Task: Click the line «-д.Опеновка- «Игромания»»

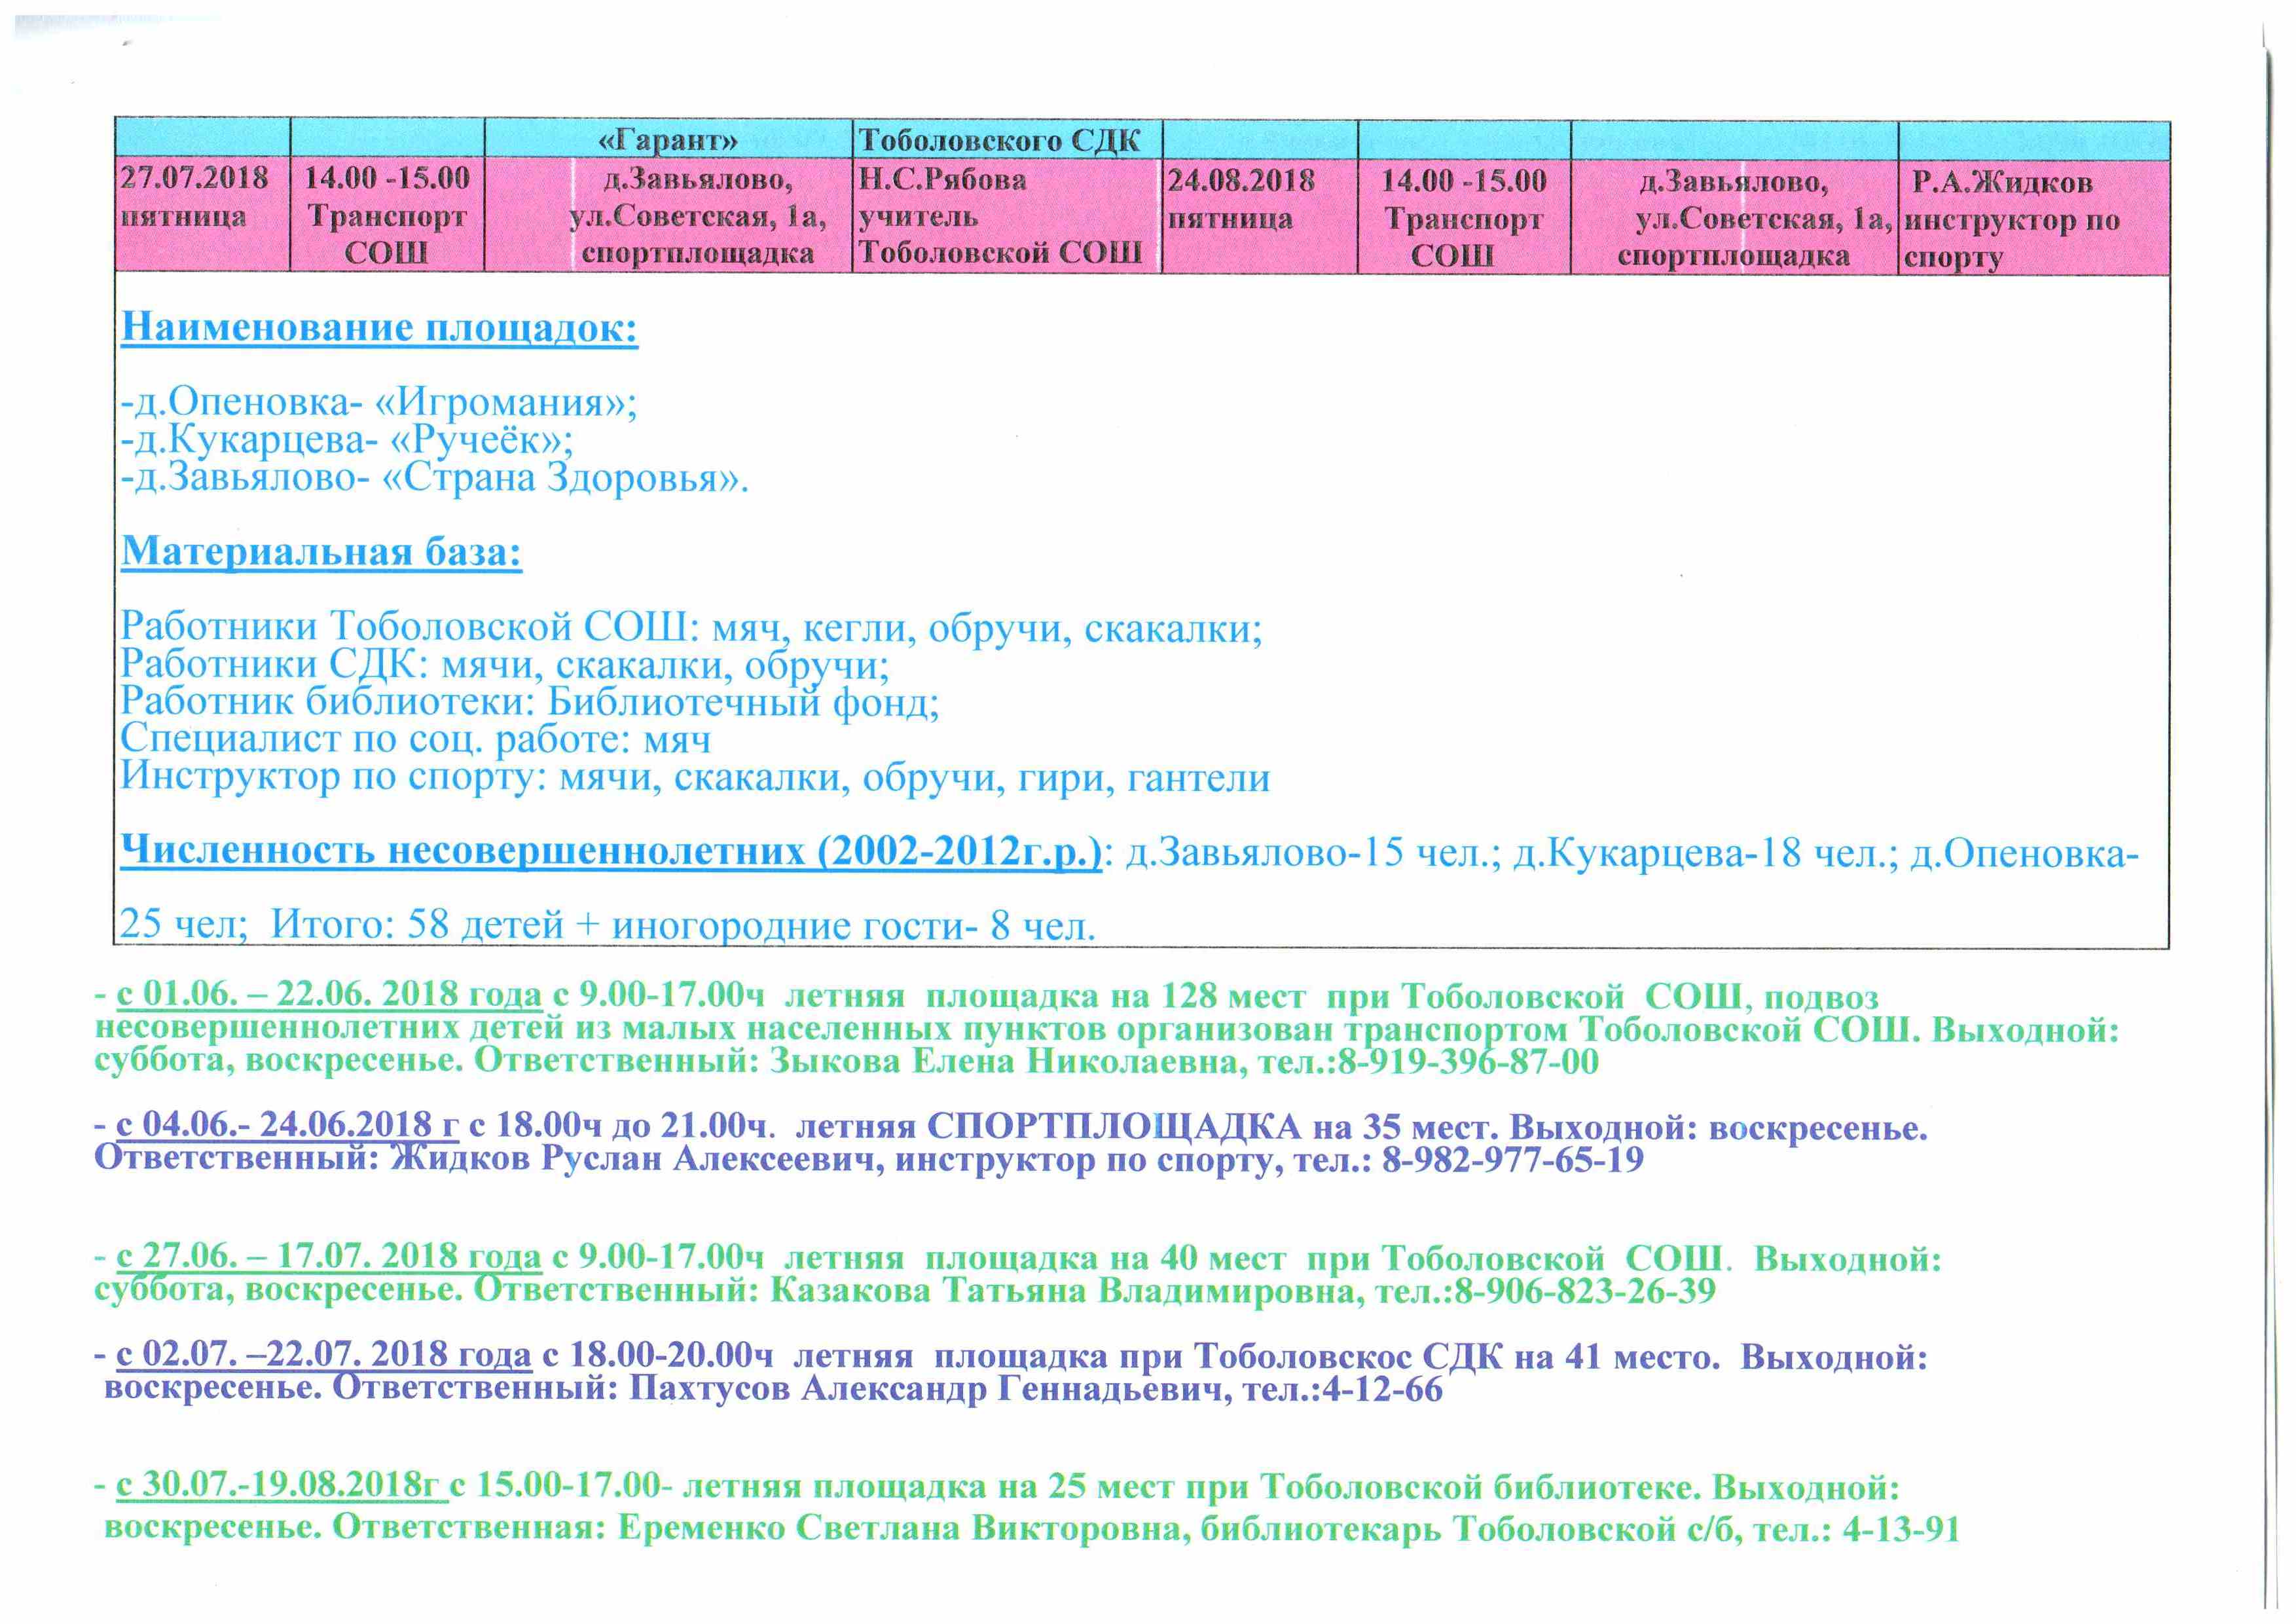Action: pos(379,403)
